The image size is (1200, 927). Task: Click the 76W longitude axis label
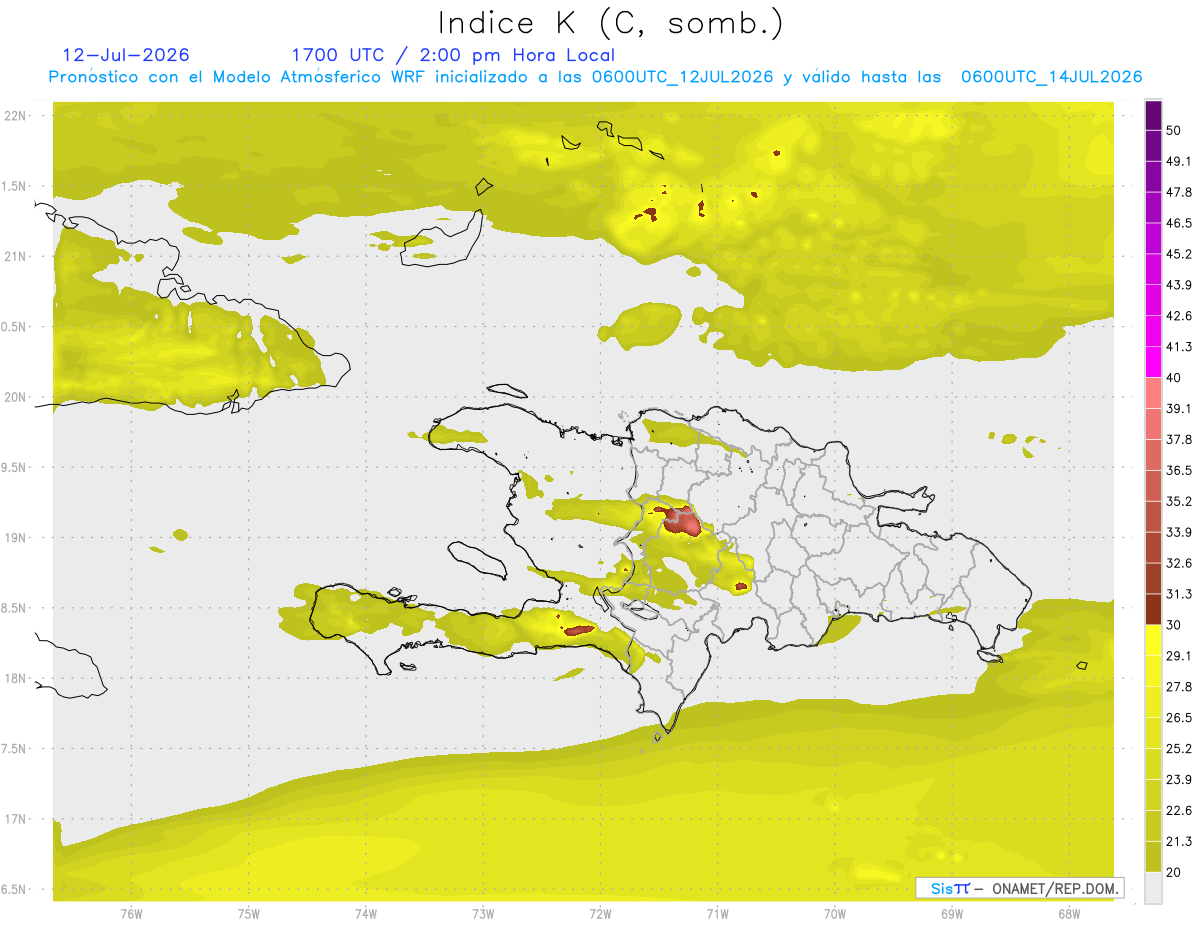click(x=131, y=913)
